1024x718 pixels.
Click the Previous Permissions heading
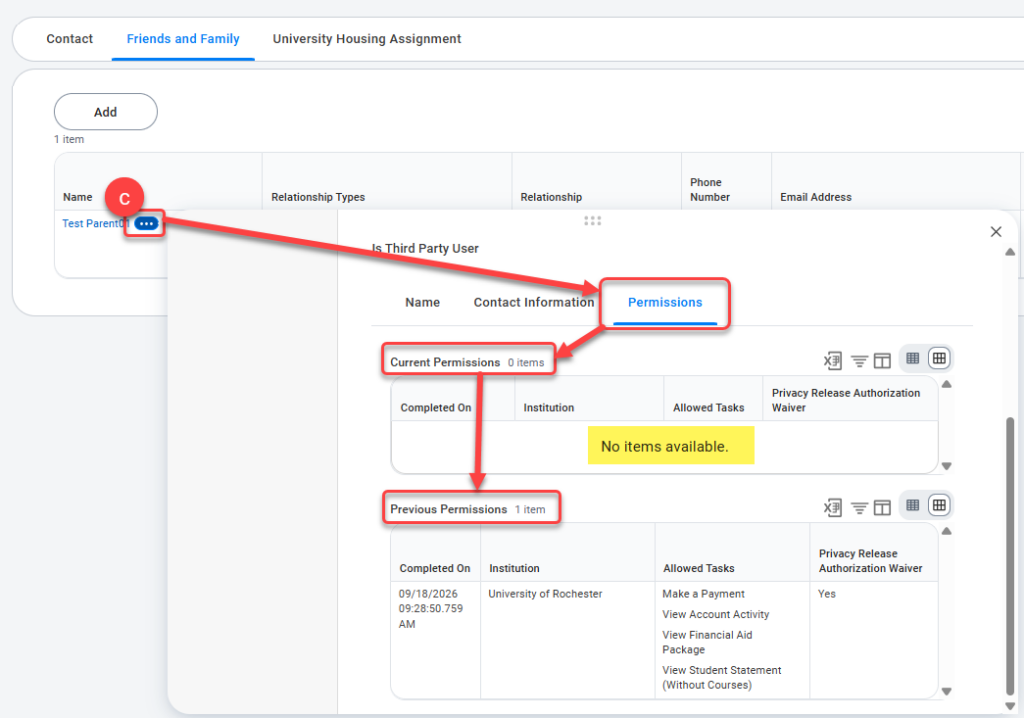[449, 509]
